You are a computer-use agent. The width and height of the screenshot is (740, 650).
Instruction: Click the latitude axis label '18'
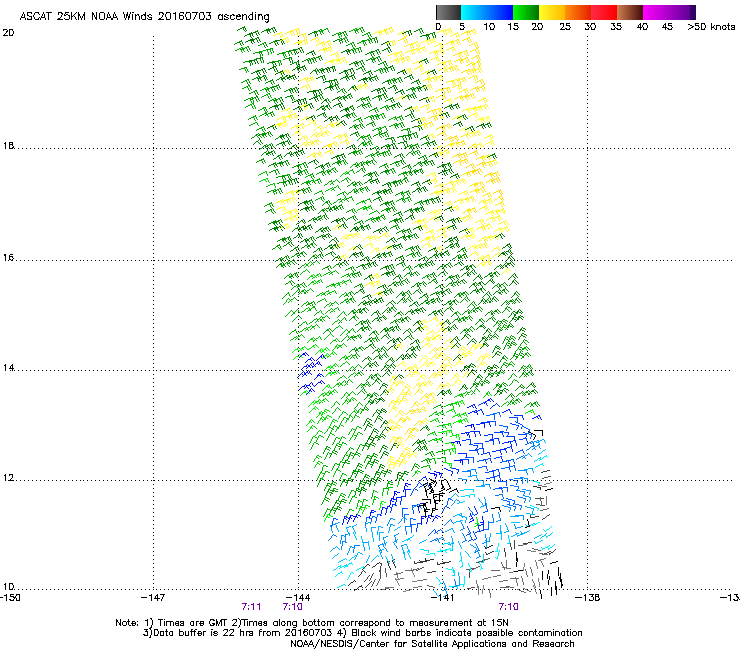[x=8, y=146]
